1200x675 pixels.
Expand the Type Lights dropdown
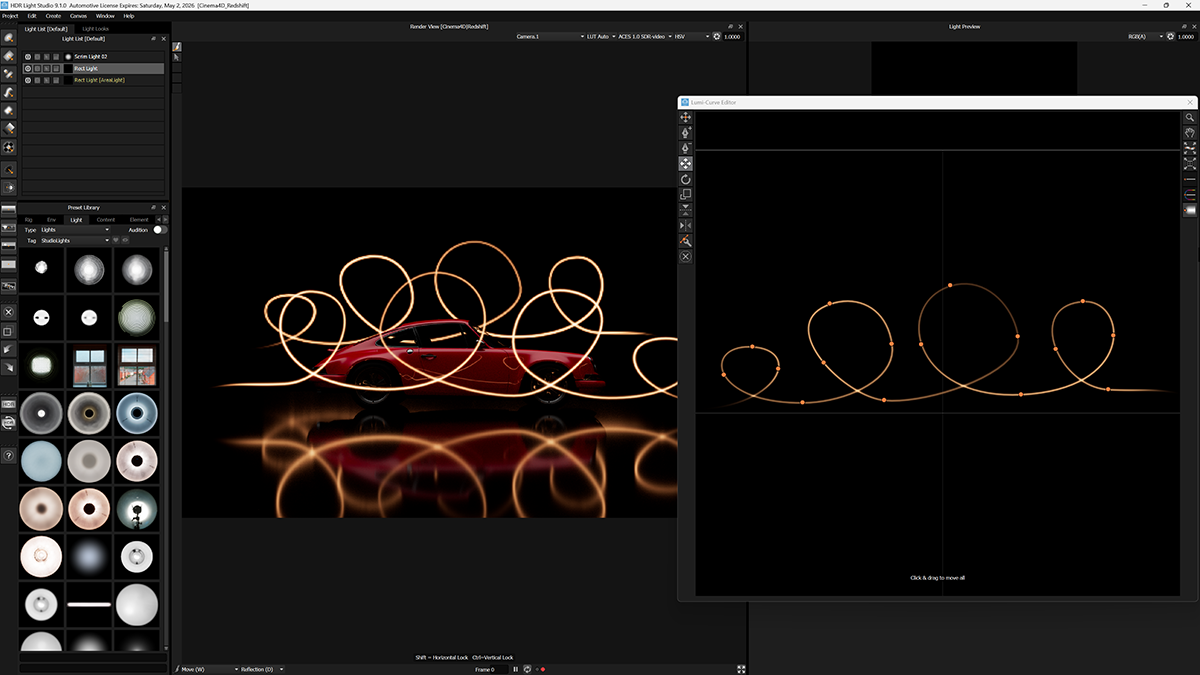[x=75, y=230]
